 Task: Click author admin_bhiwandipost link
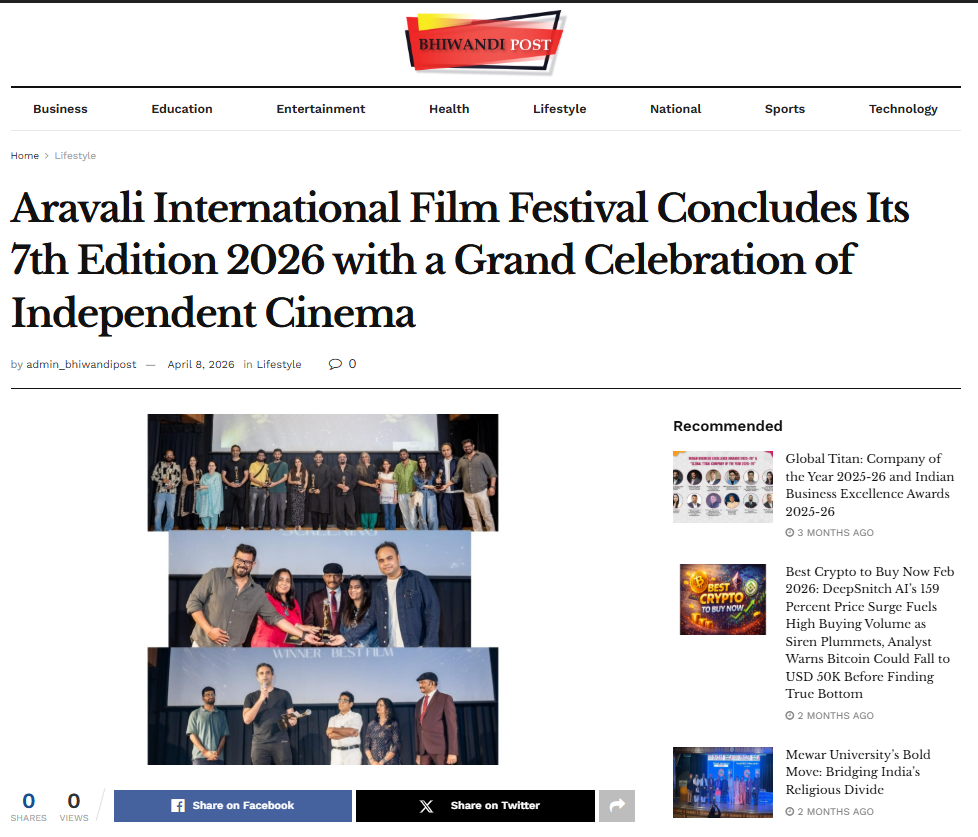tap(81, 364)
